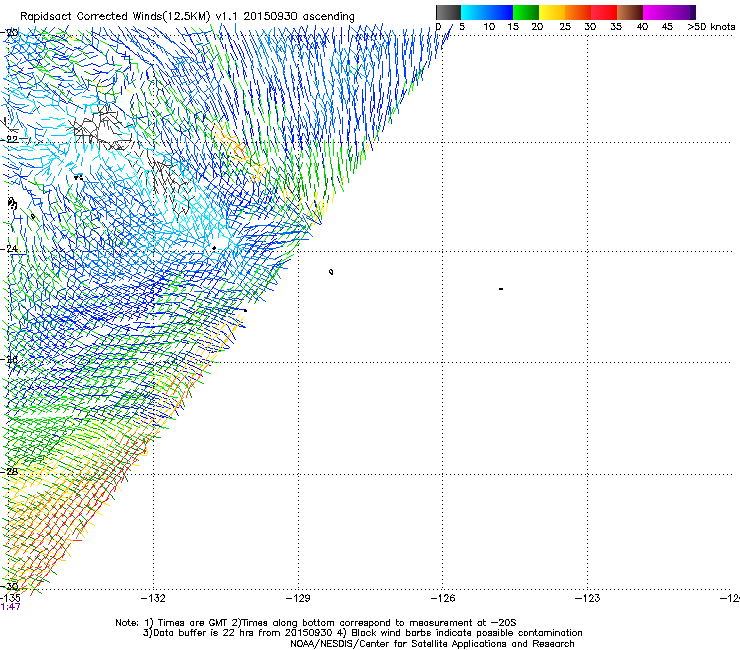Click the '-24' latitude axis label
740x650 pixels.
(x=9, y=249)
